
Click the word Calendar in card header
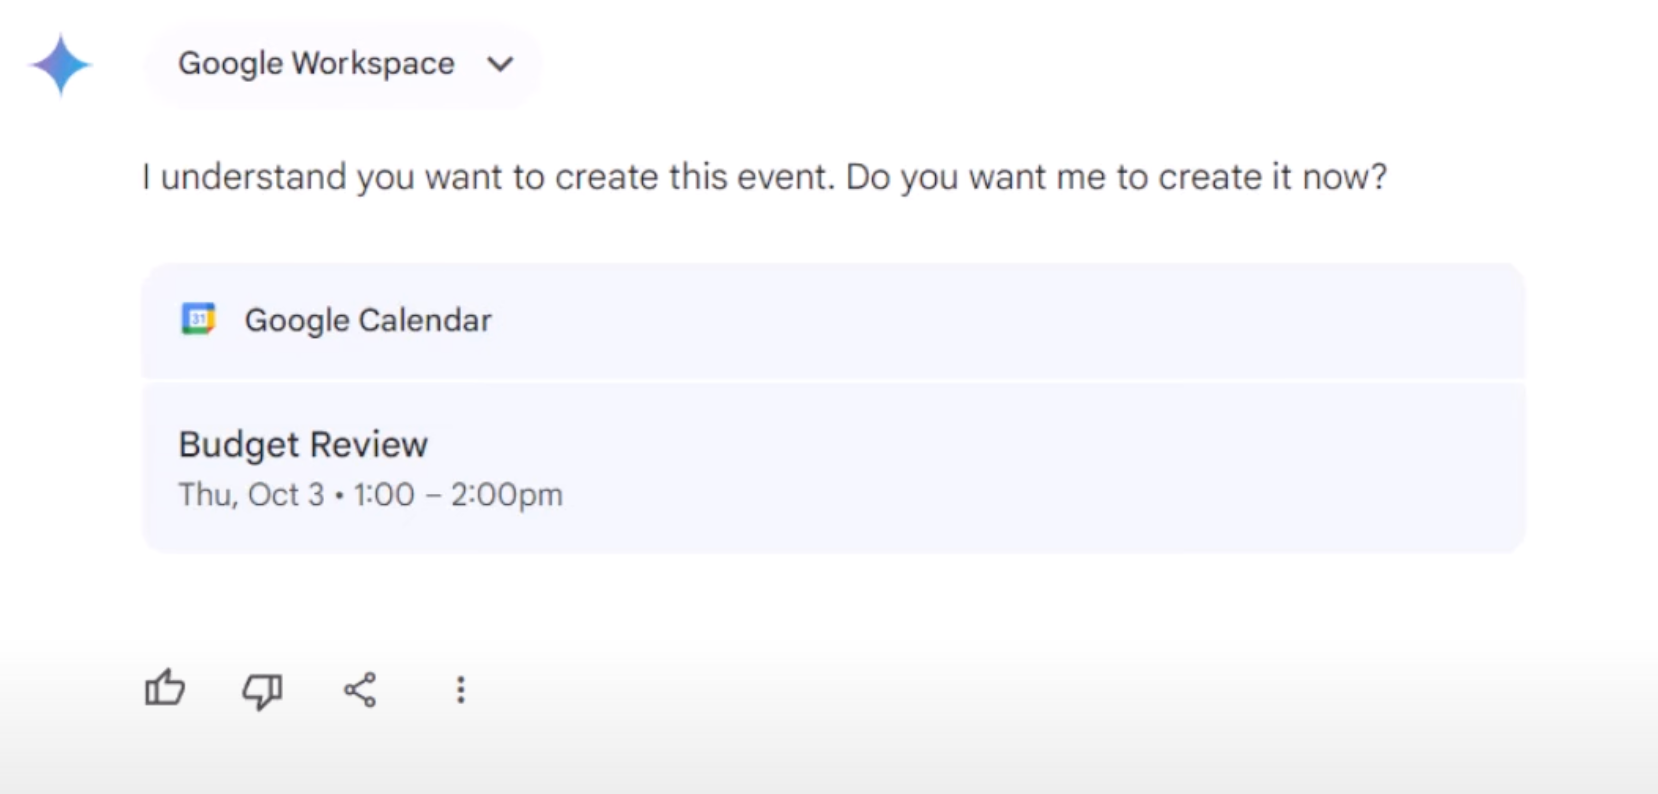click(x=425, y=321)
